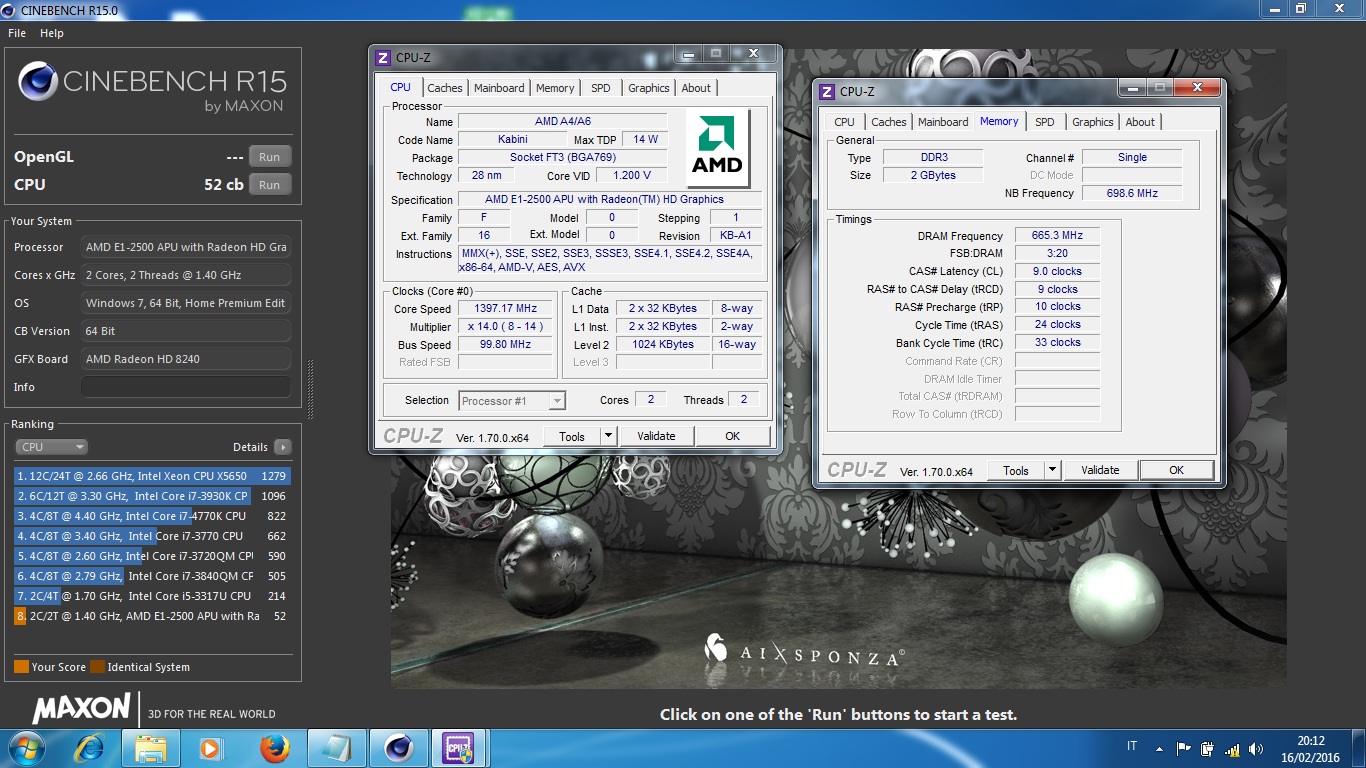The width and height of the screenshot is (1366, 768).
Task: Launch Internet Explorer from the taskbar
Action: click(89, 748)
